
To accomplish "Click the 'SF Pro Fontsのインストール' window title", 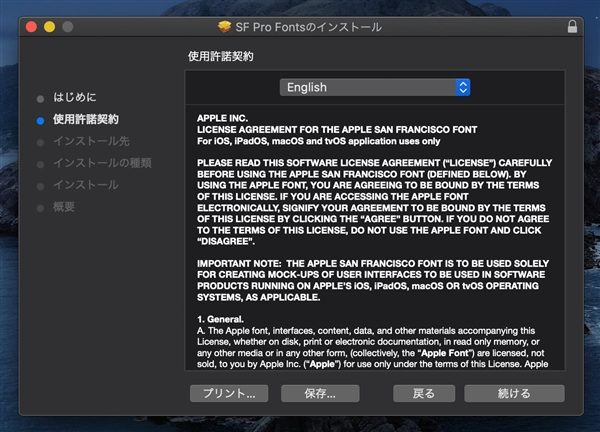I will click(x=308, y=27).
